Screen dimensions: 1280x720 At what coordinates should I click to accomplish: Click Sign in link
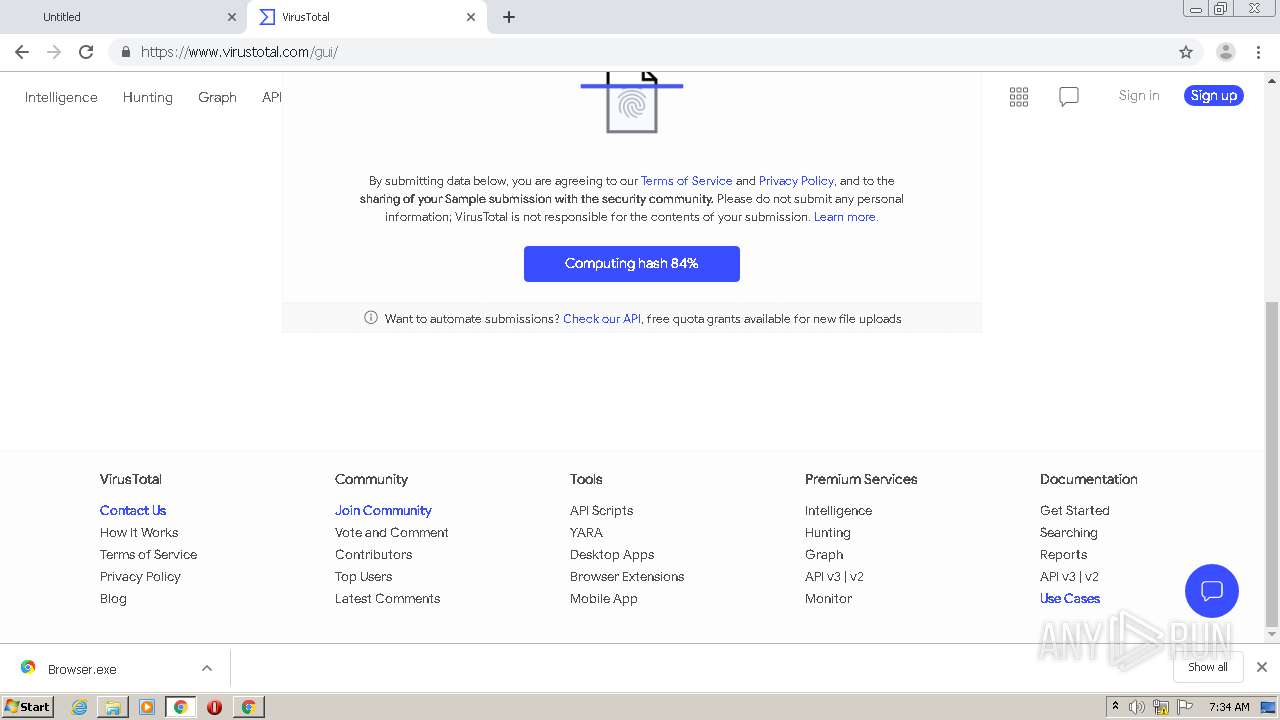[x=1139, y=95]
